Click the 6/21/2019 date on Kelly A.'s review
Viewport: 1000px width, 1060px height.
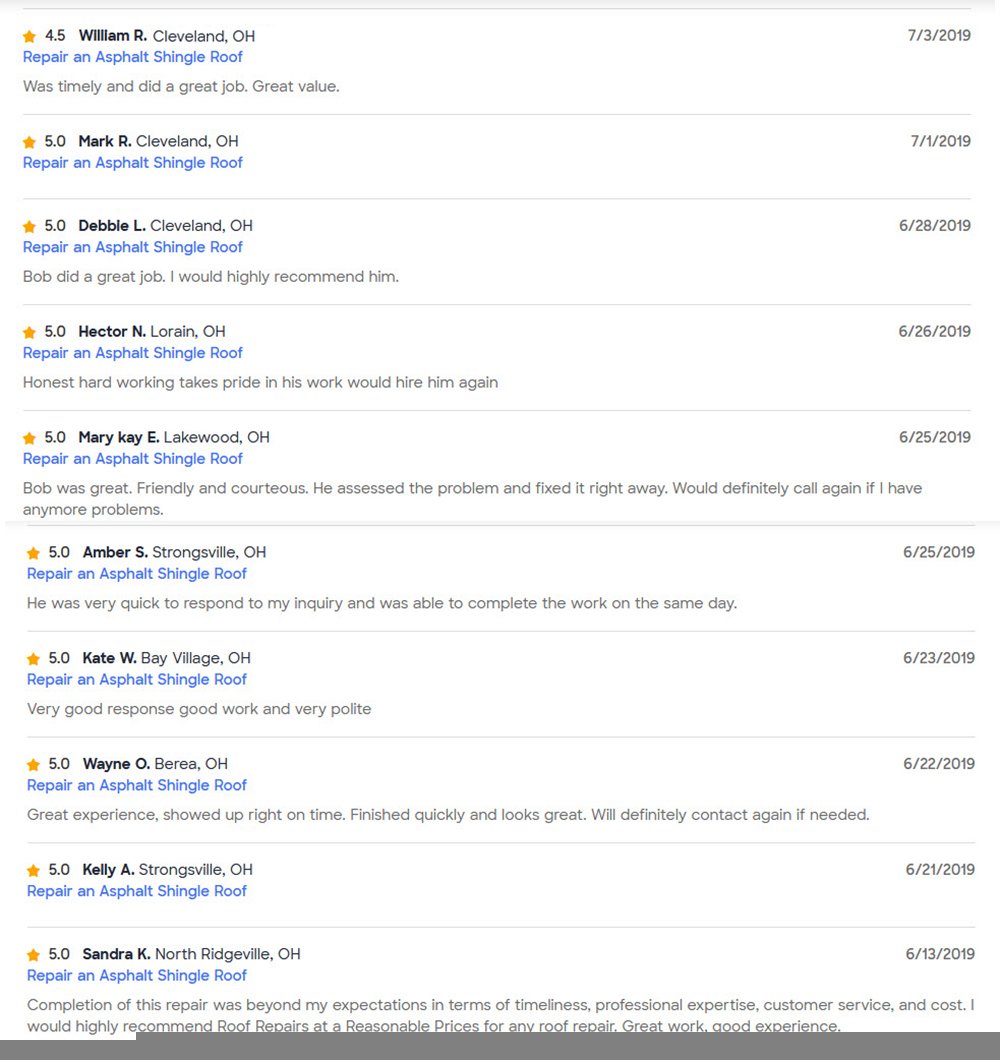coord(939,870)
